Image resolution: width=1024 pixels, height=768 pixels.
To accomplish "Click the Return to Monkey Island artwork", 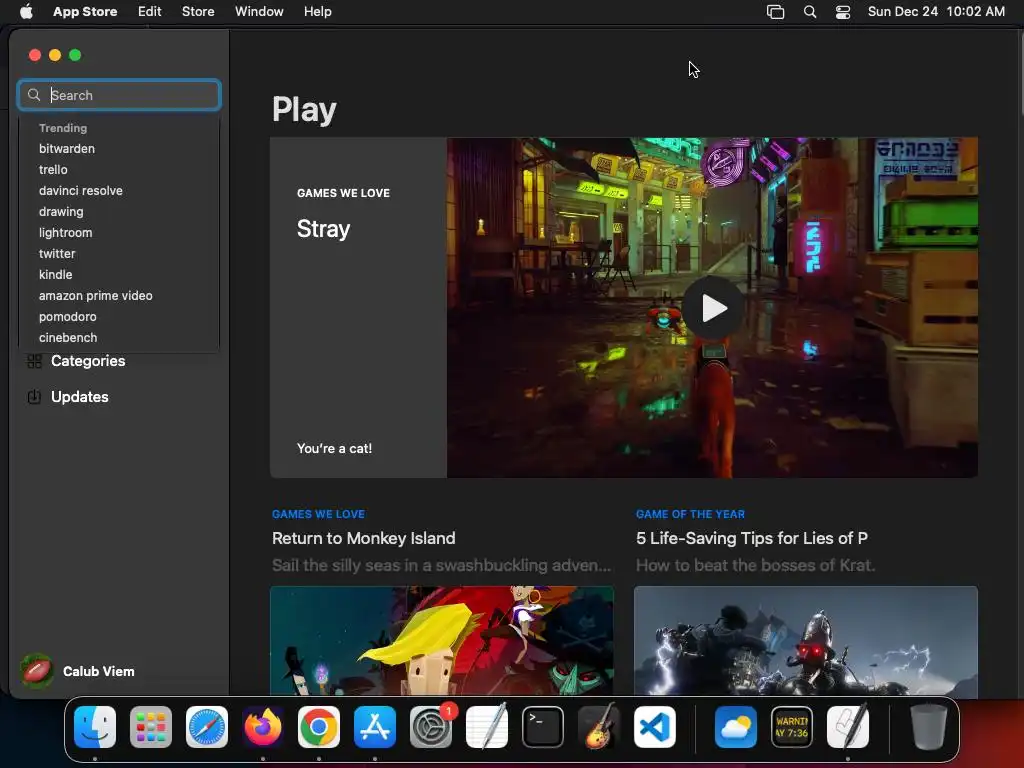I will tap(442, 641).
